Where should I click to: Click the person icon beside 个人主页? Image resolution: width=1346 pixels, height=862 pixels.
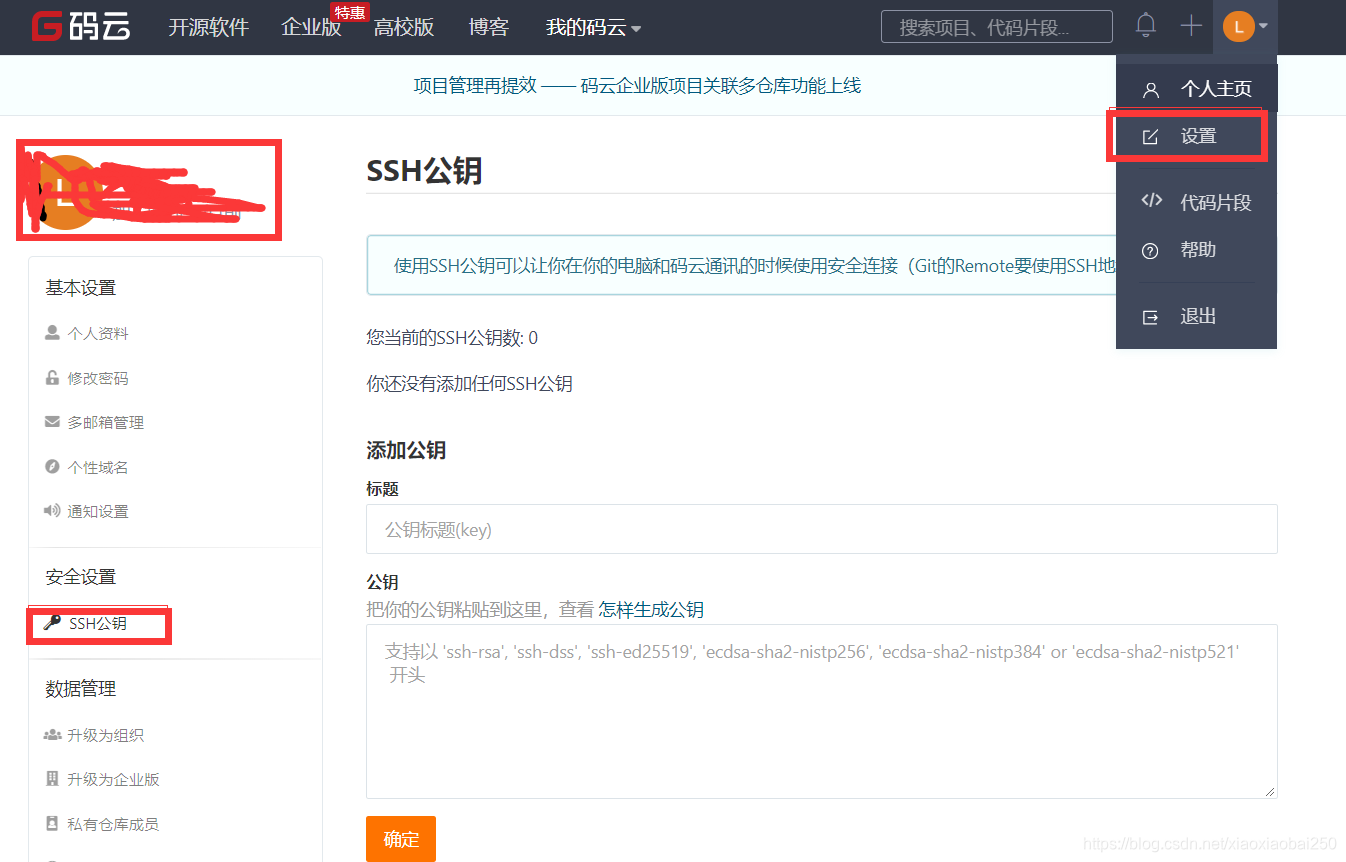pos(1150,90)
